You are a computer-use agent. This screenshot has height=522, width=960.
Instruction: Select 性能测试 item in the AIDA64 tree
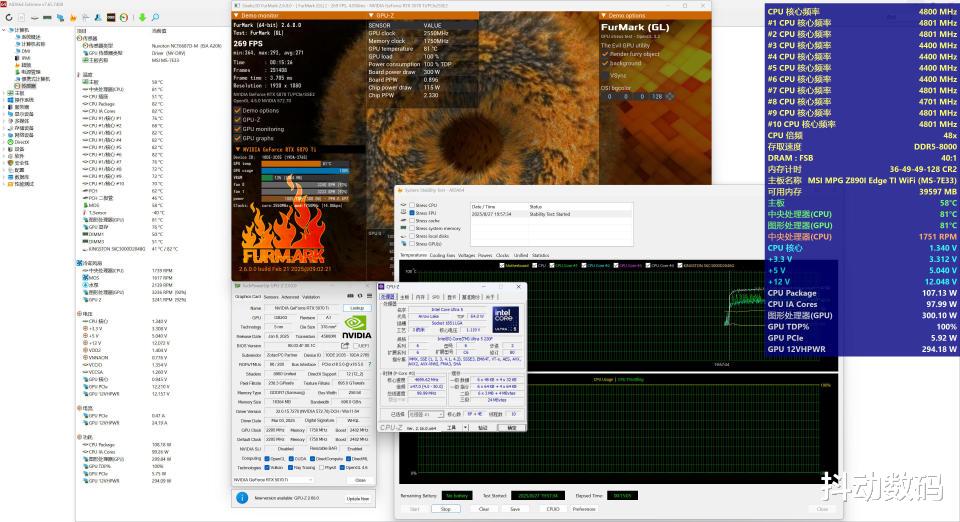click(24, 184)
